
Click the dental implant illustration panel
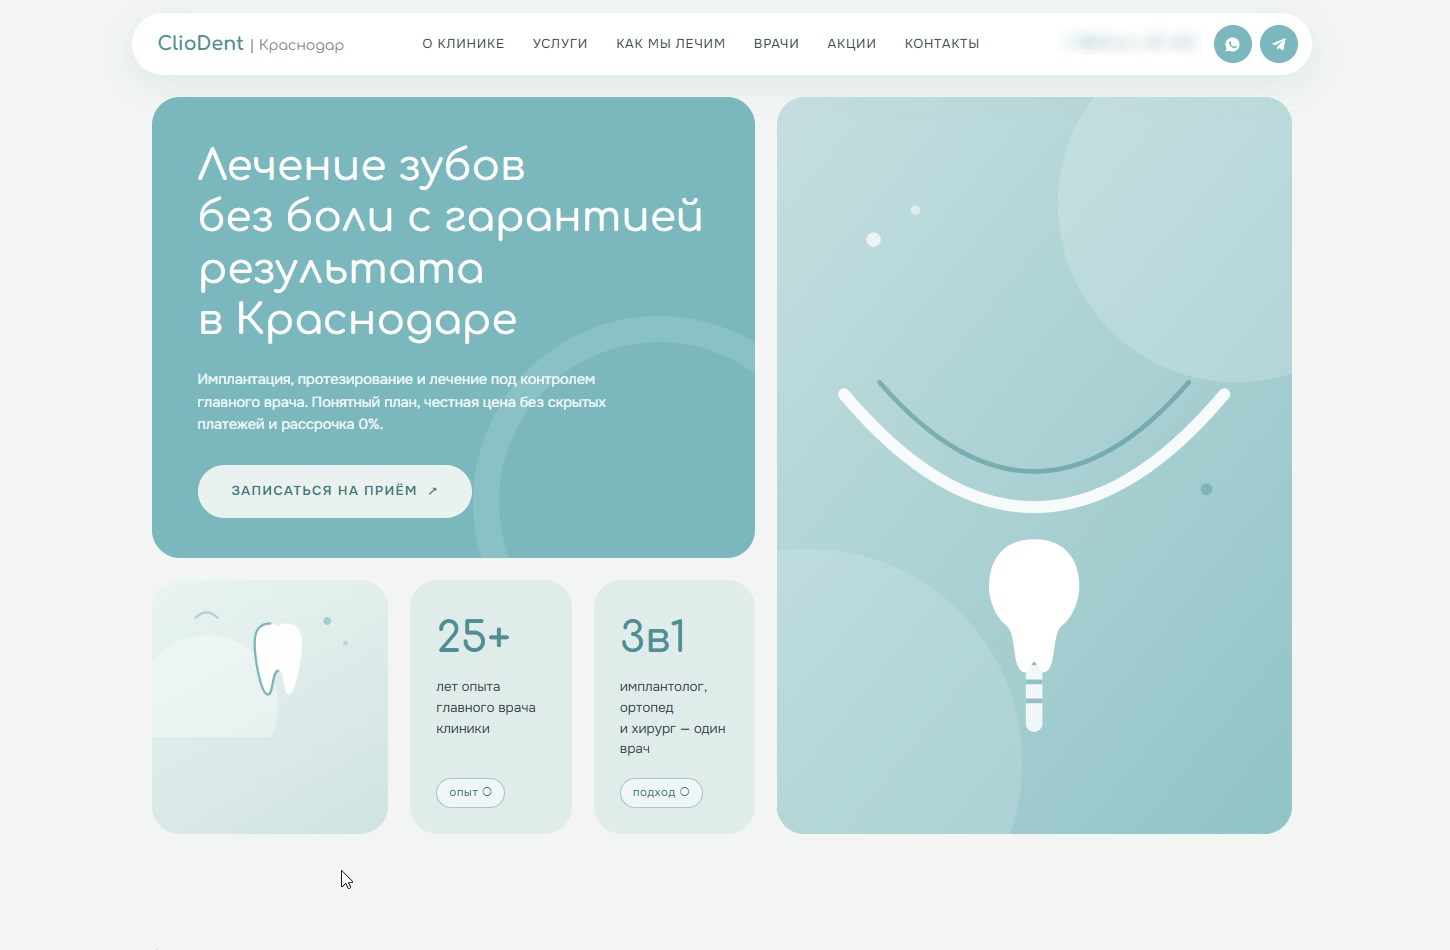pyautogui.click(x=1034, y=465)
